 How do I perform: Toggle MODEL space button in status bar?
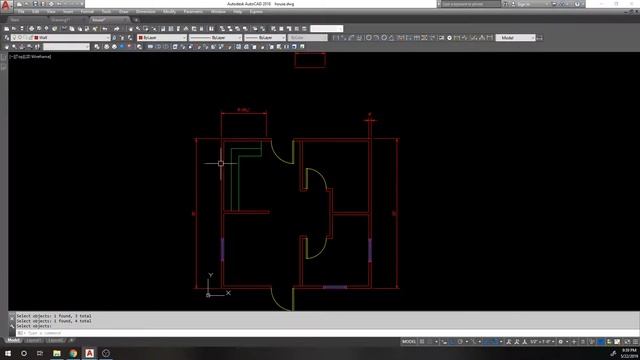tap(409, 342)
